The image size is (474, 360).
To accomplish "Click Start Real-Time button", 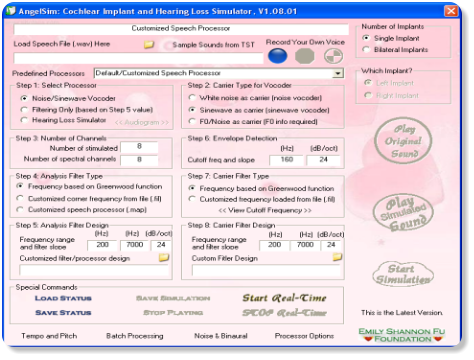I will pyautogui.click(x=284, y=298).
